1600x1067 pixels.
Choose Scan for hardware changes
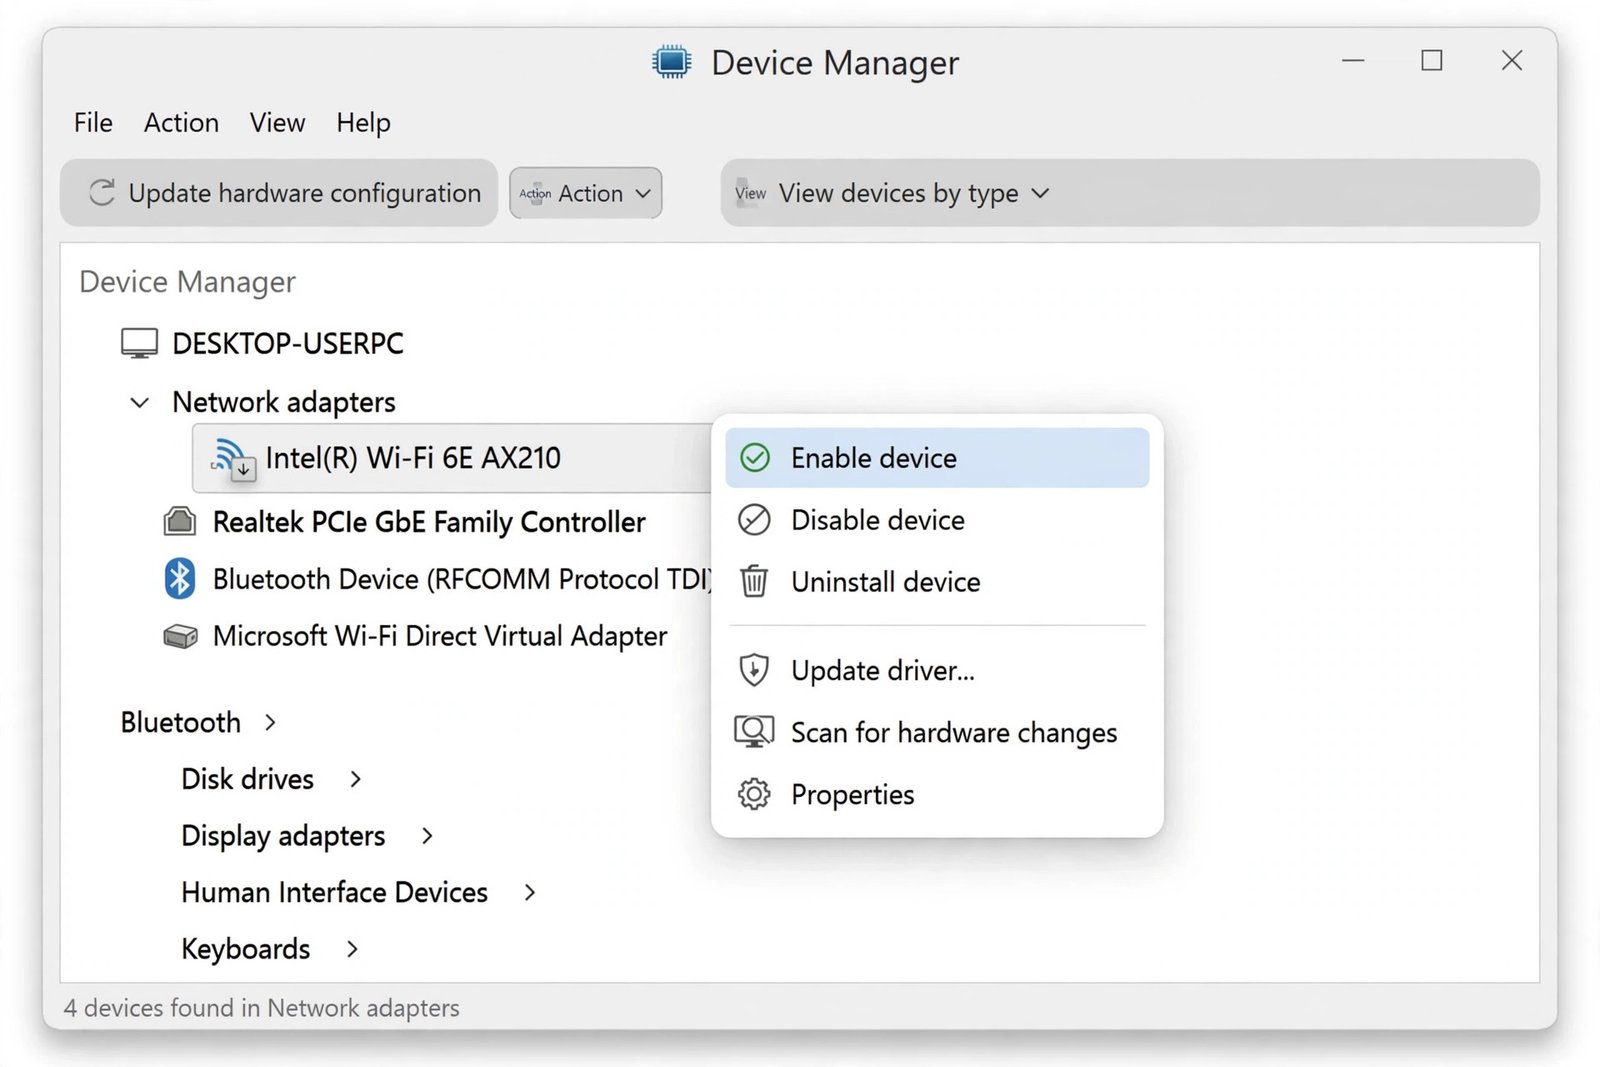click(937, 732)
